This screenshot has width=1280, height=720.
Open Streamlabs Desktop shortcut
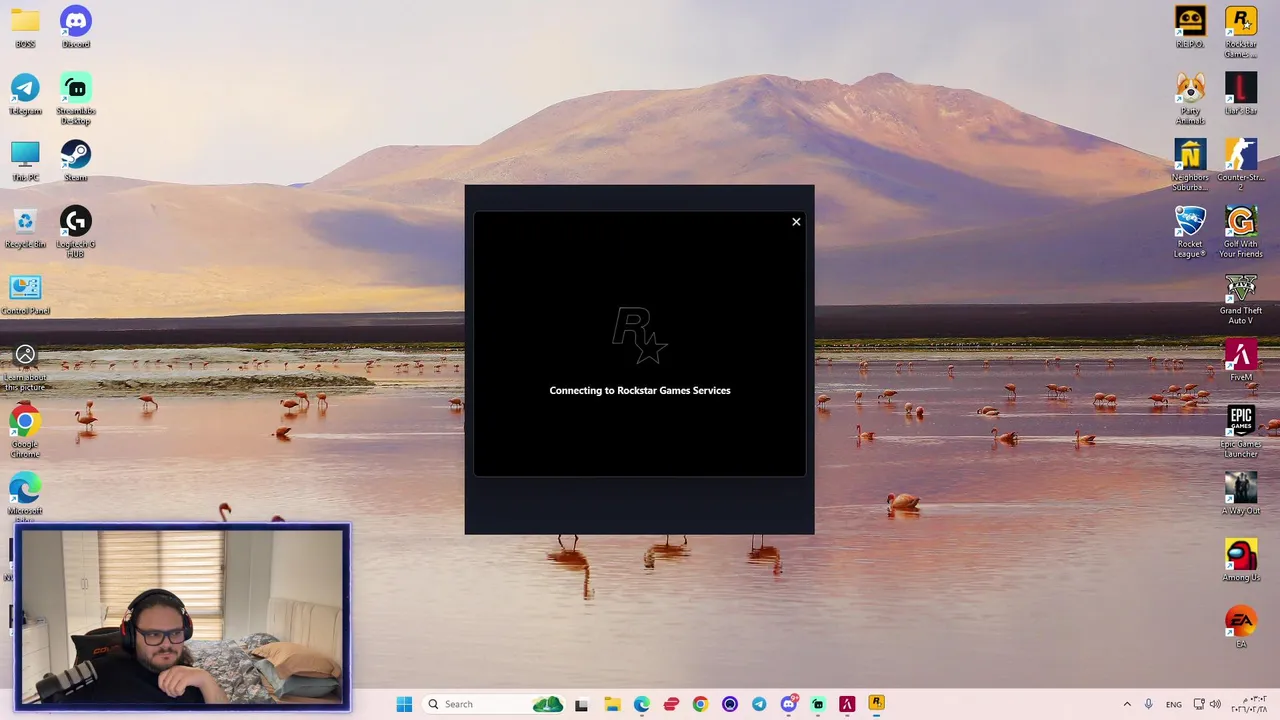76,98
